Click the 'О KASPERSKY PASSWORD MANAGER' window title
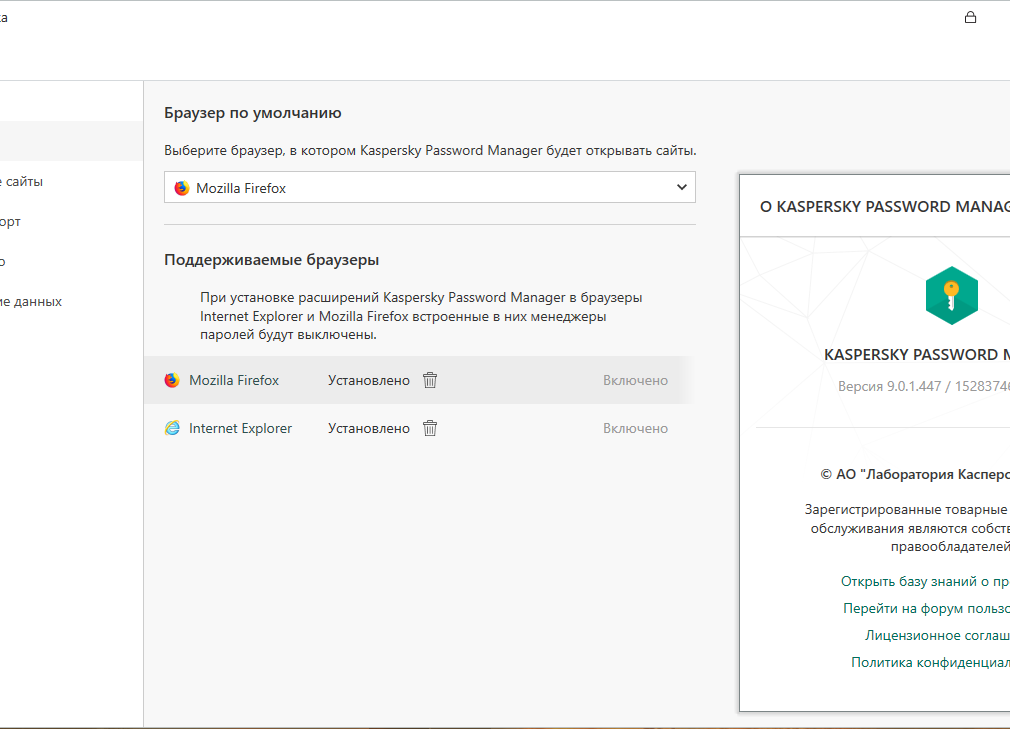 click(884, 207)
